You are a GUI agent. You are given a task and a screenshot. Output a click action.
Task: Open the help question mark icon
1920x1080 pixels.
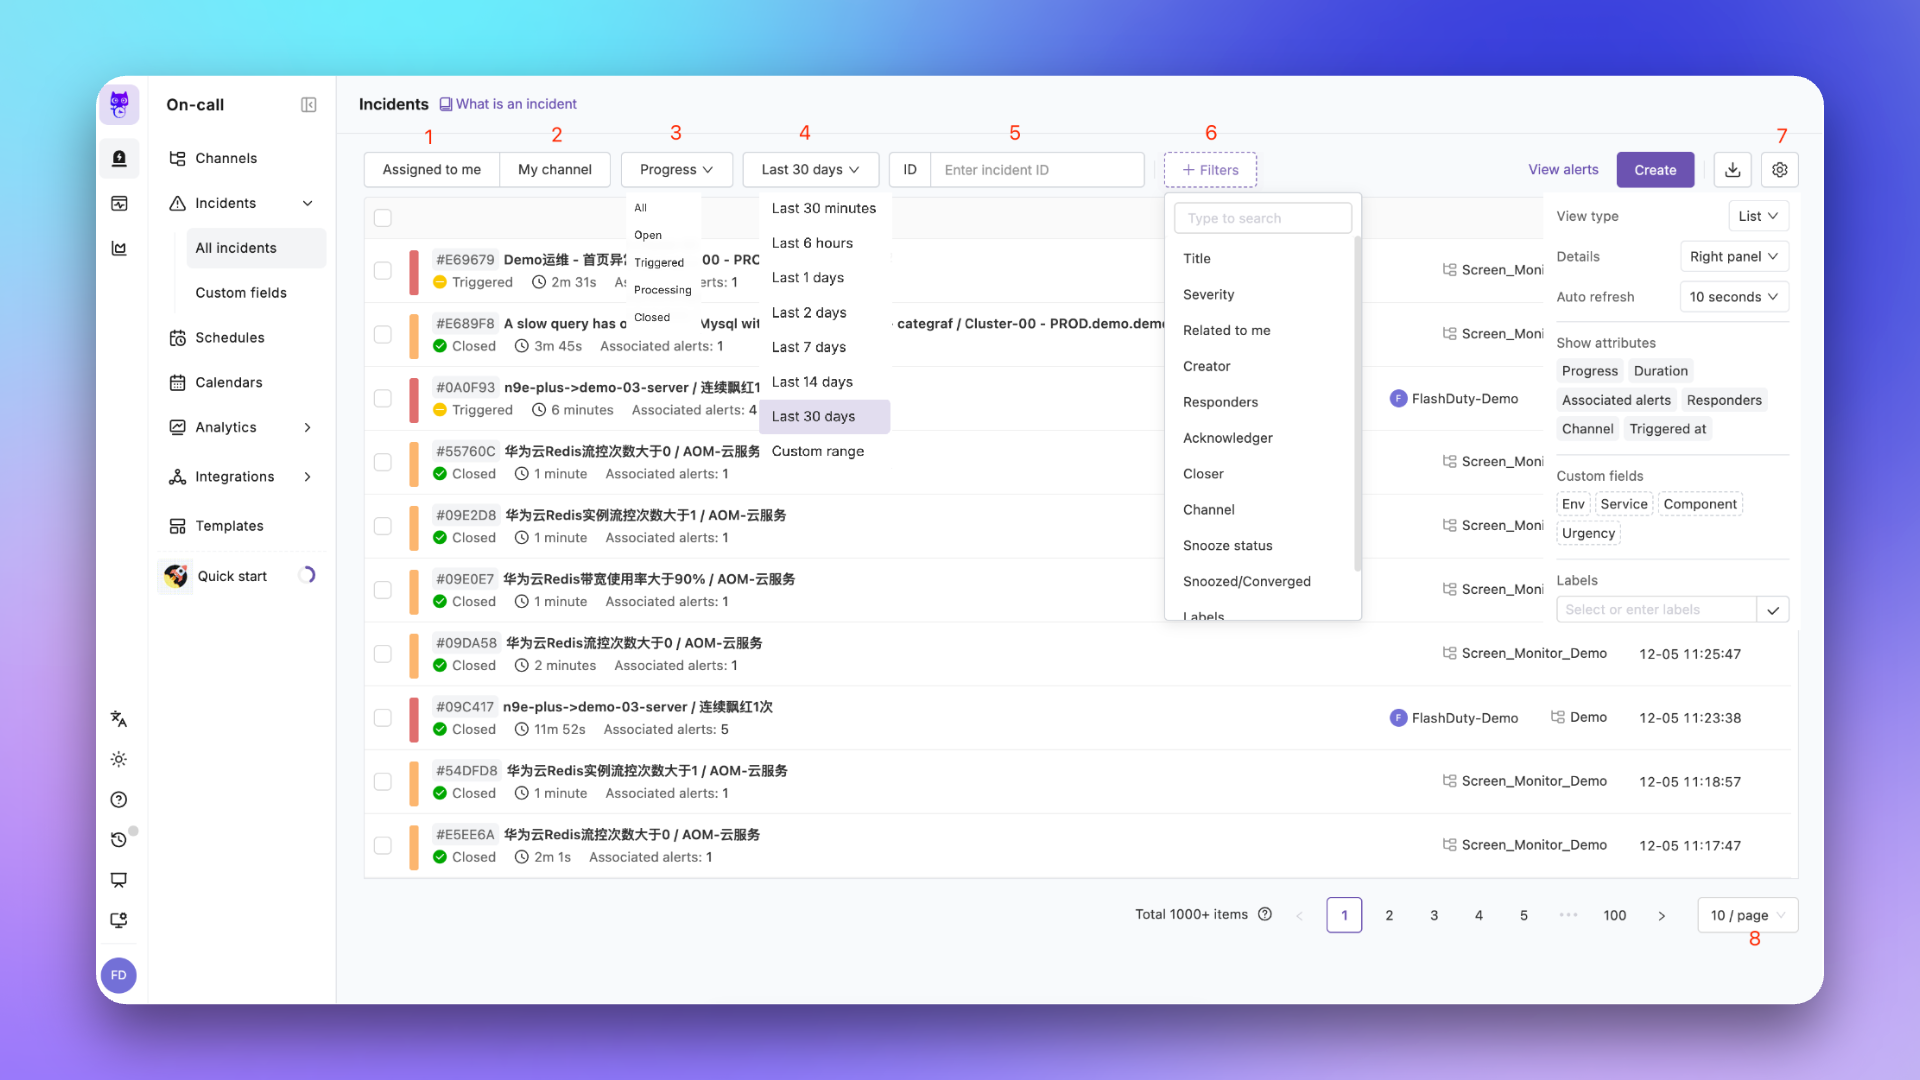click(x=119, y=799)
